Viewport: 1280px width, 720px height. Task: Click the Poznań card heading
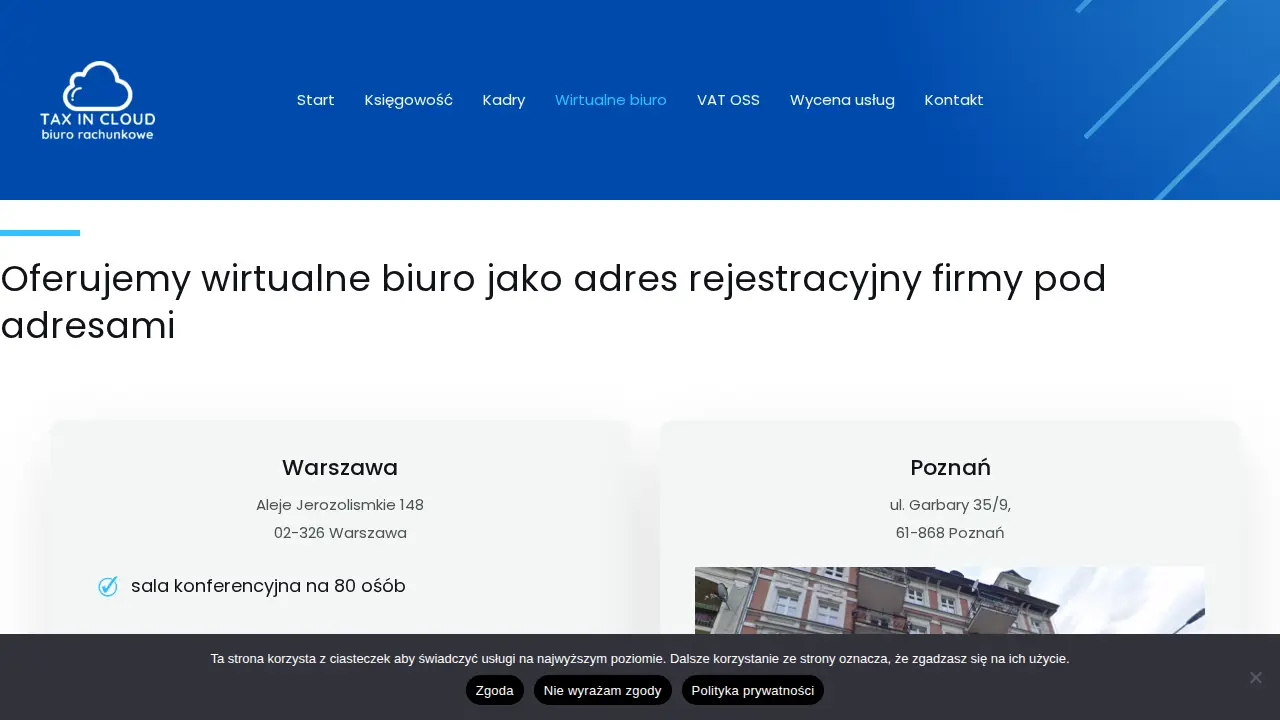coord(950,467)
